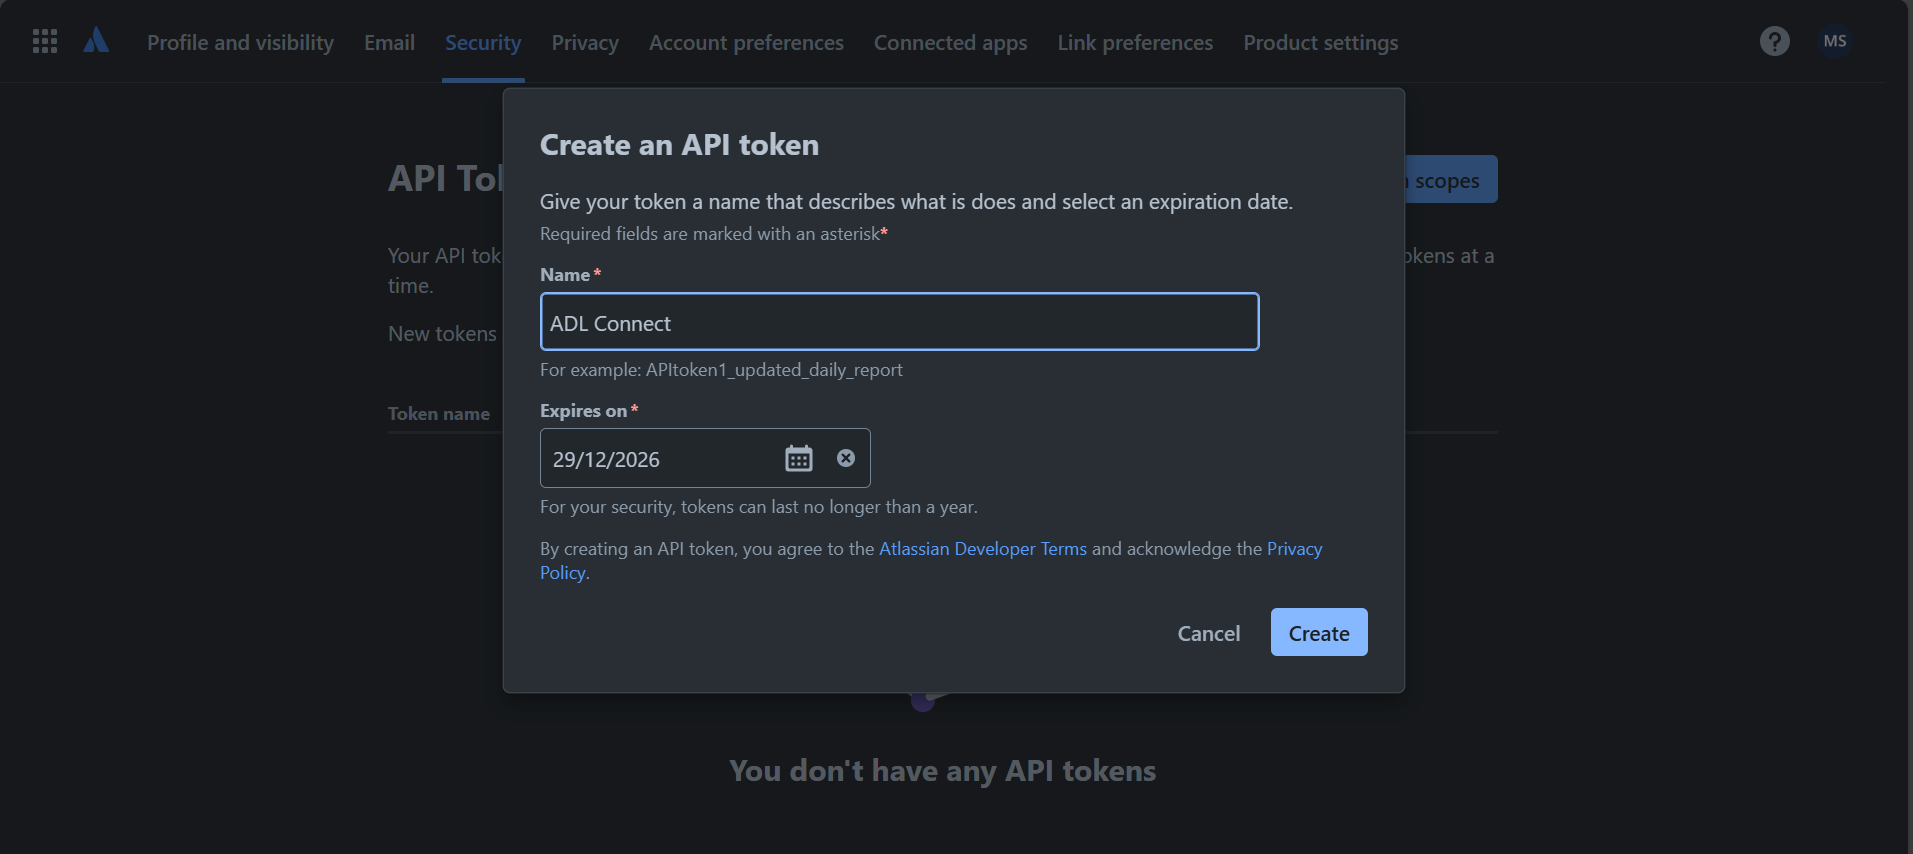1913x854 pixels.
Task: Clear the expiry date with the X icon
Action: 846,458
